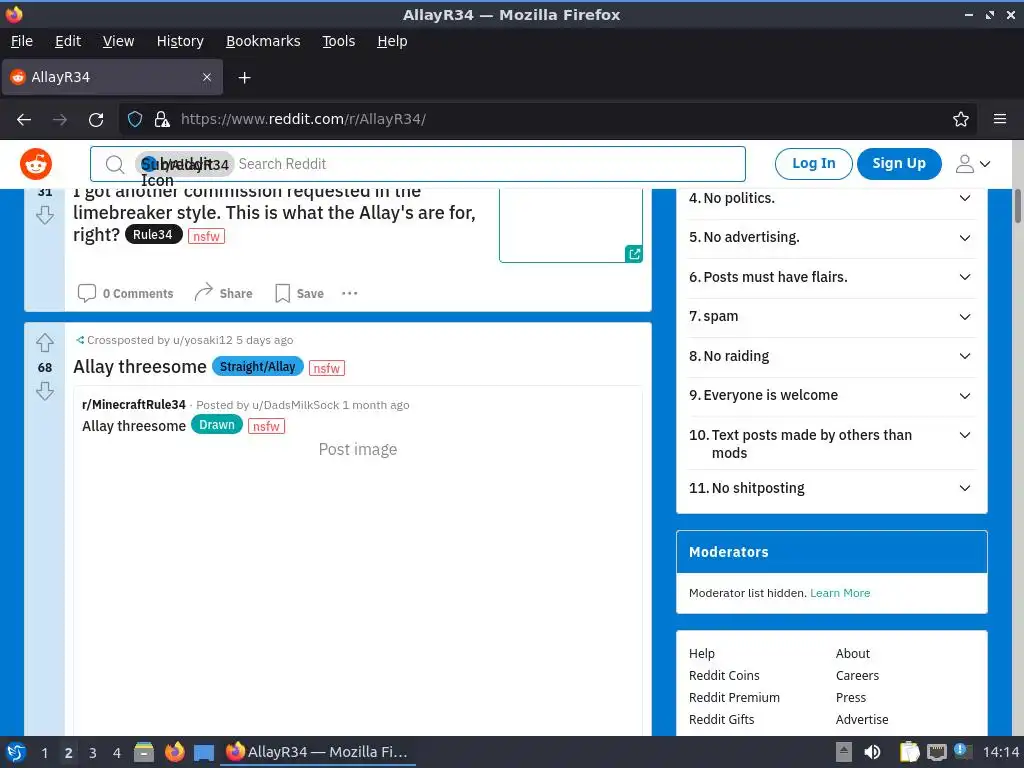Open the Drawn flair tag

coord(216,425)
